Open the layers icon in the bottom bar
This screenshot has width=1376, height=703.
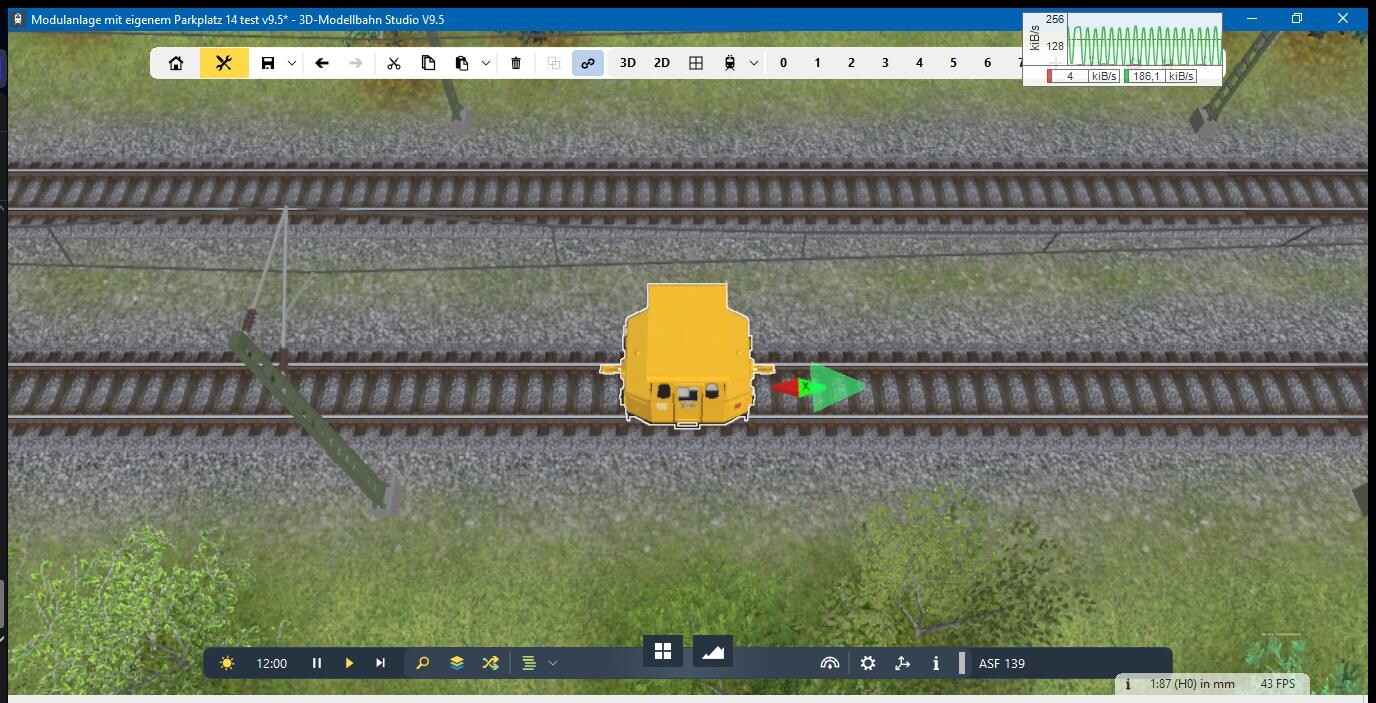pos(457,663)
